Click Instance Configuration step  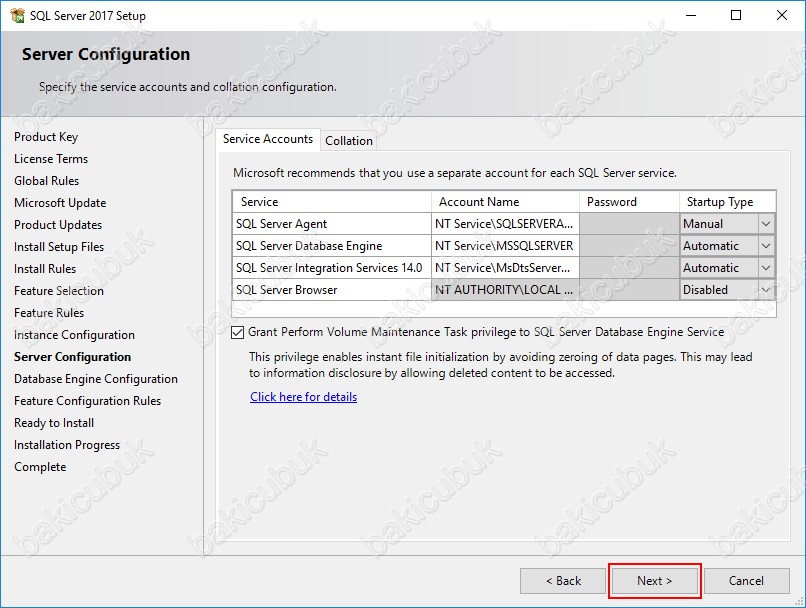point(75,335)
